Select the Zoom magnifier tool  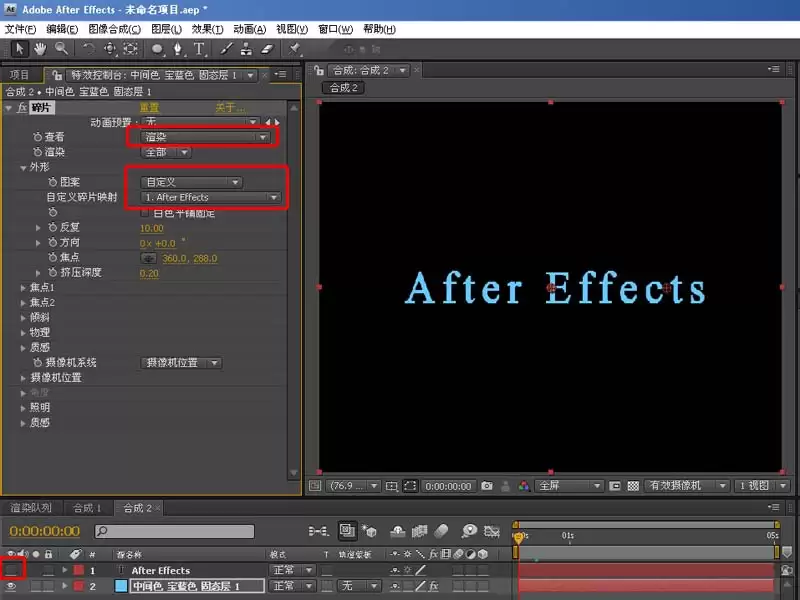pos(62,49)
